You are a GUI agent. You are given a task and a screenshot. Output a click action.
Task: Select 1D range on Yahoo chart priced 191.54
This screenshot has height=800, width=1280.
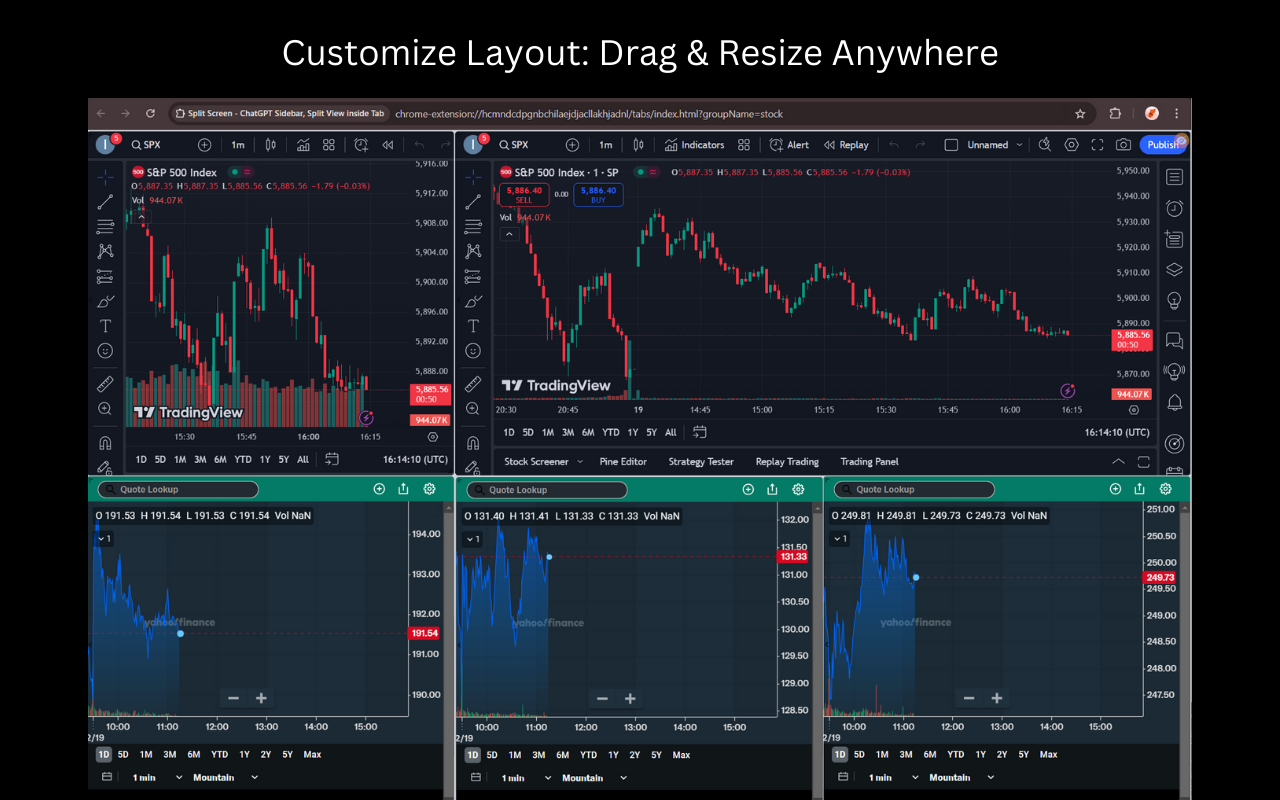pyautogui.click(x=104, y=754)
